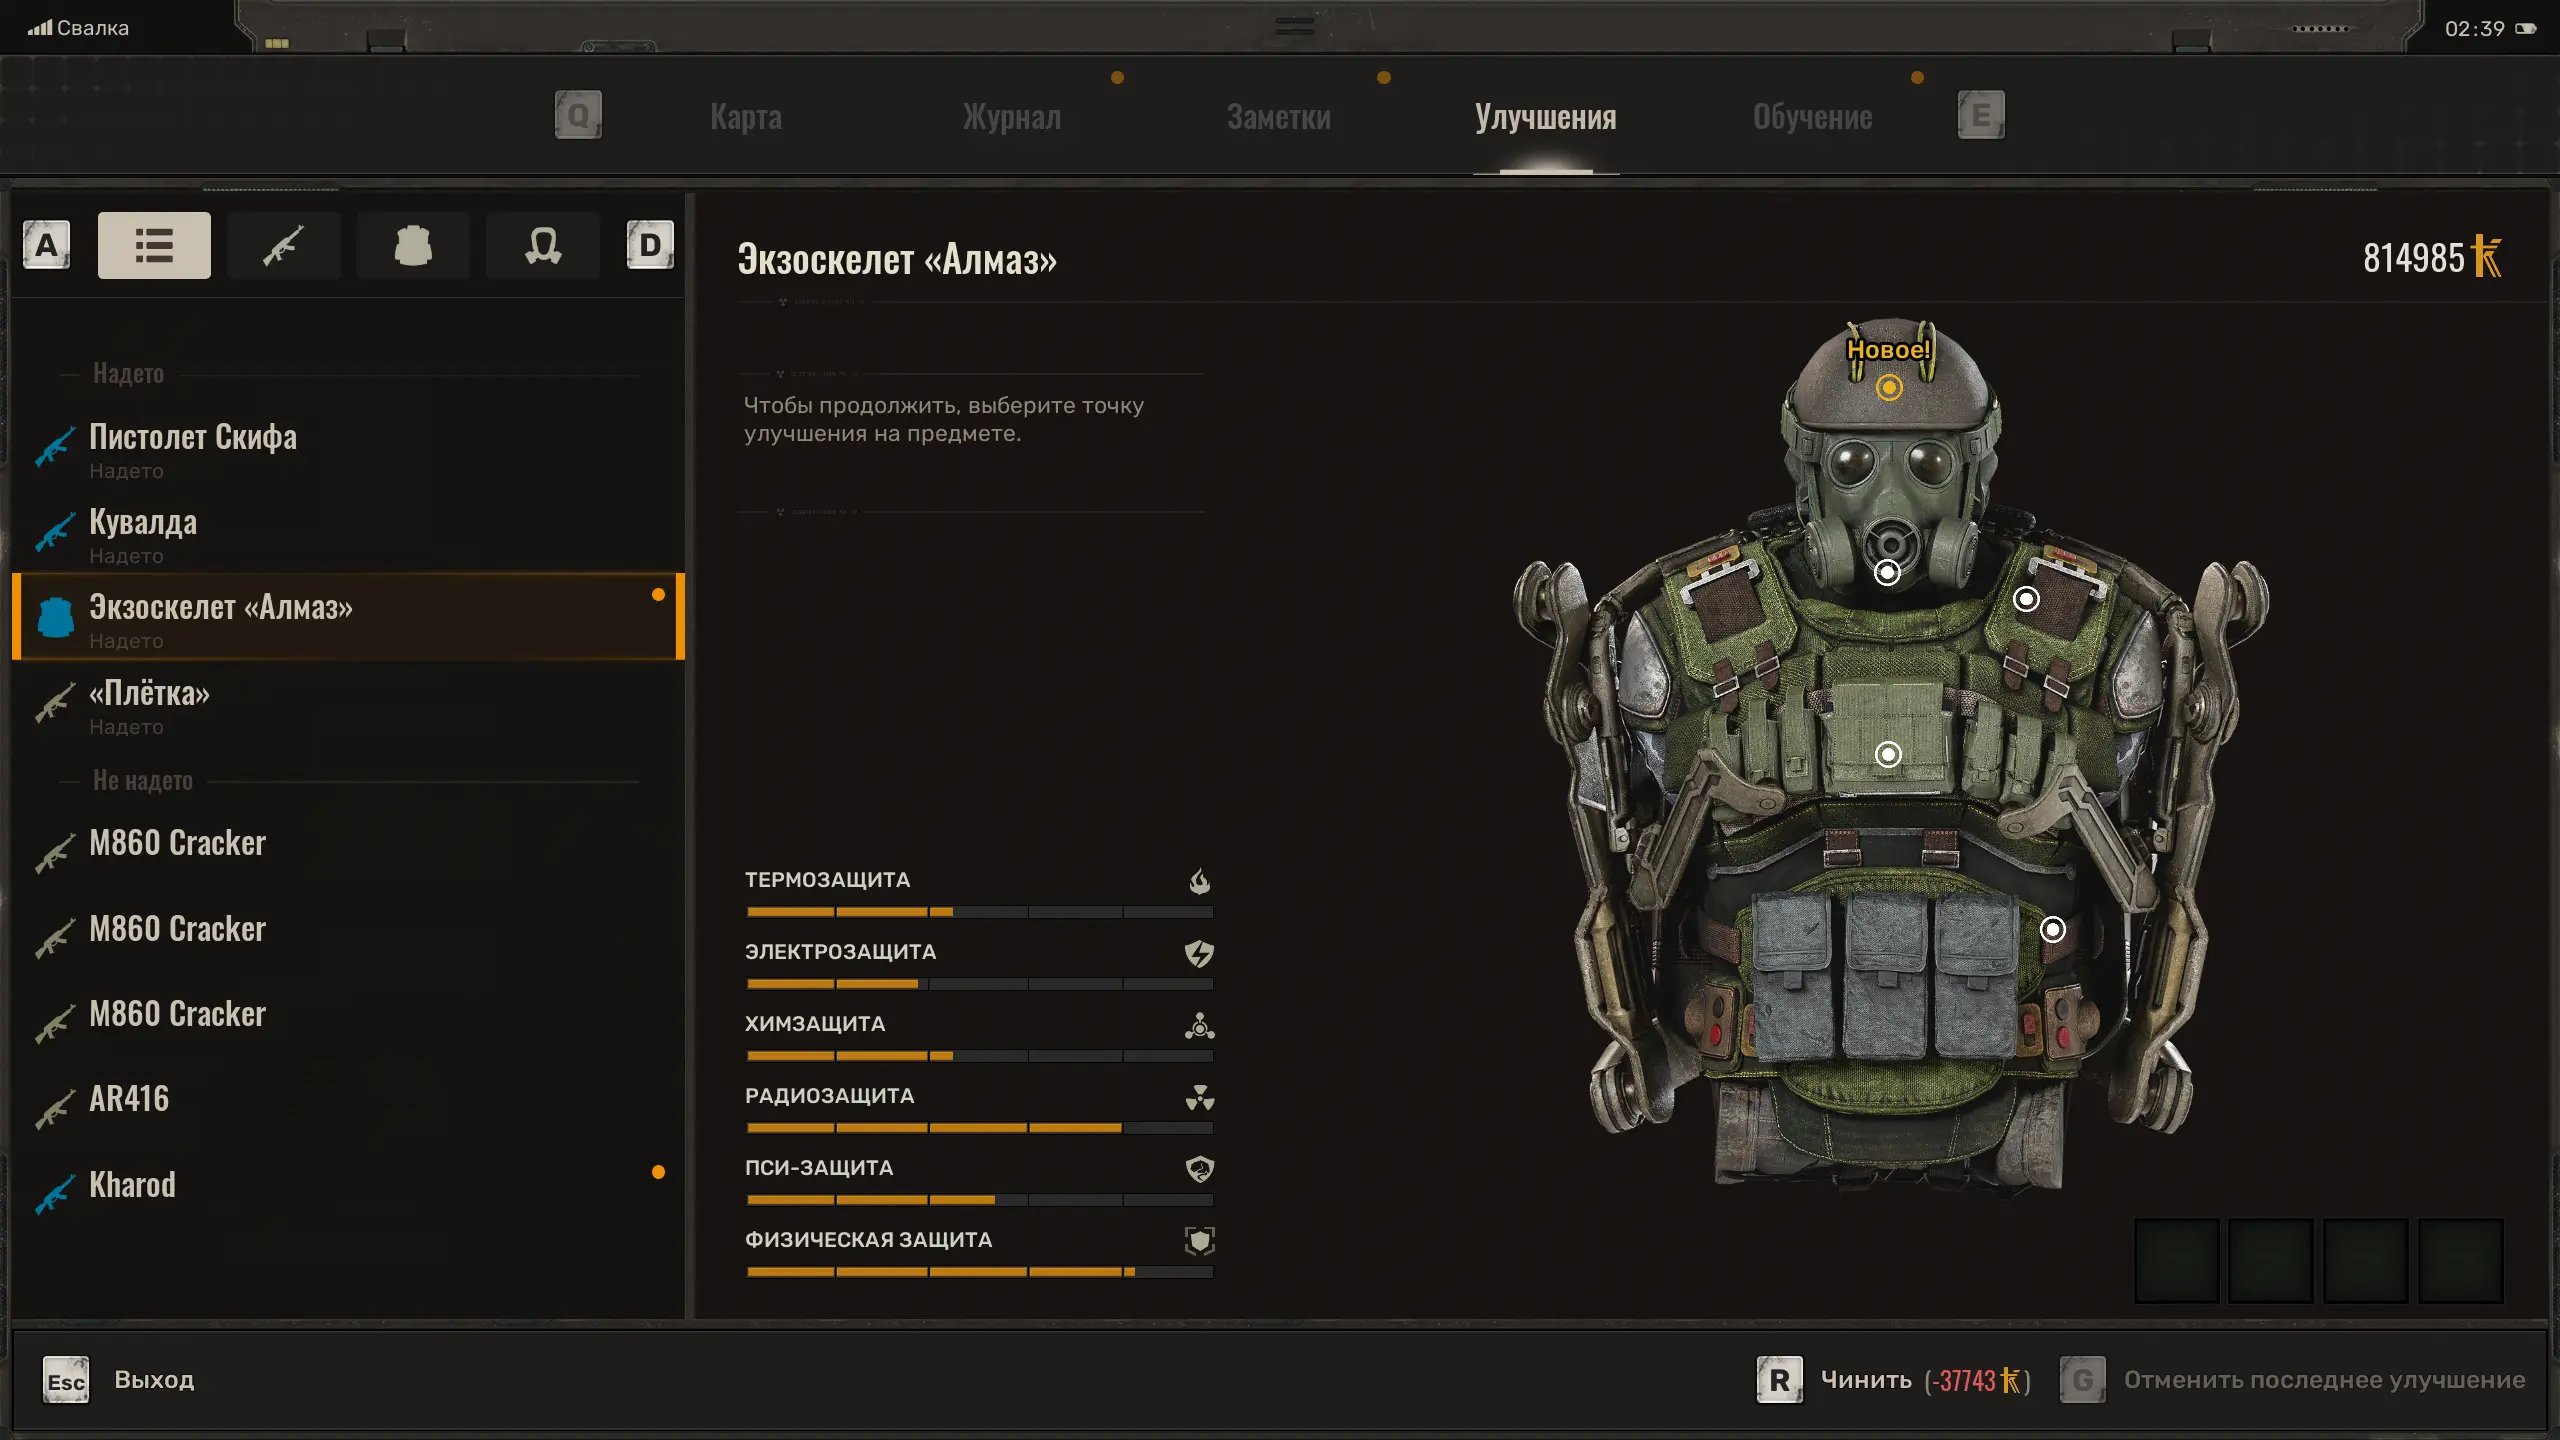Click the signal strength icon by Свалка
Image resolution: width=2560 pixels, height=1440 pixels.
click(40, 28)
